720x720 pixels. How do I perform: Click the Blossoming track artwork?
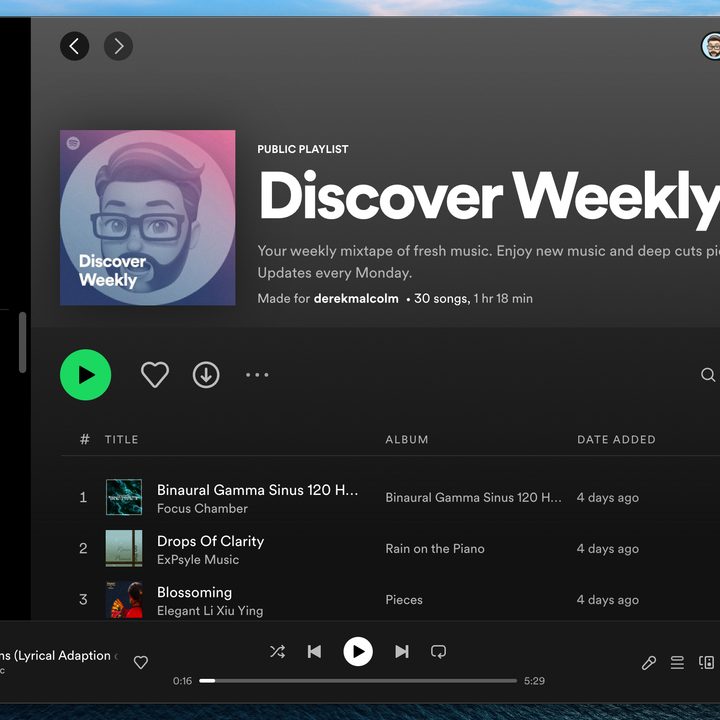click(124, 600)
